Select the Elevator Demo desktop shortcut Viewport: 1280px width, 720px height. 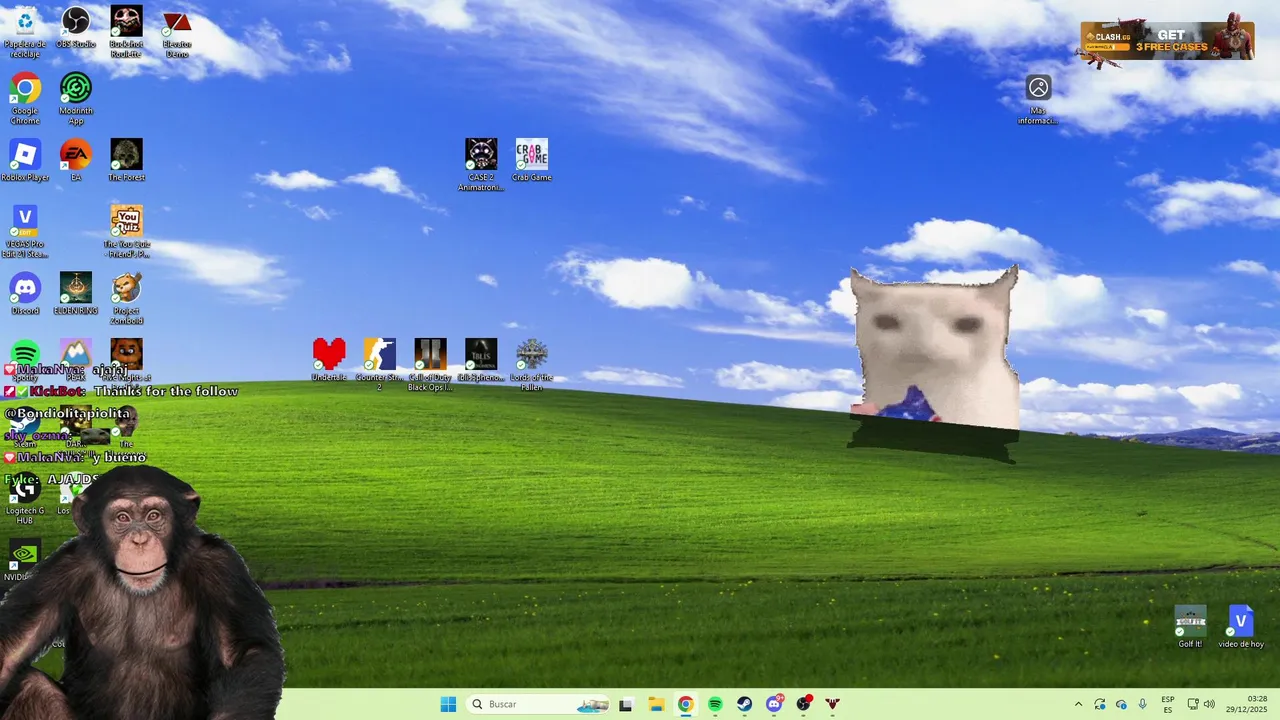click(177, 31)
